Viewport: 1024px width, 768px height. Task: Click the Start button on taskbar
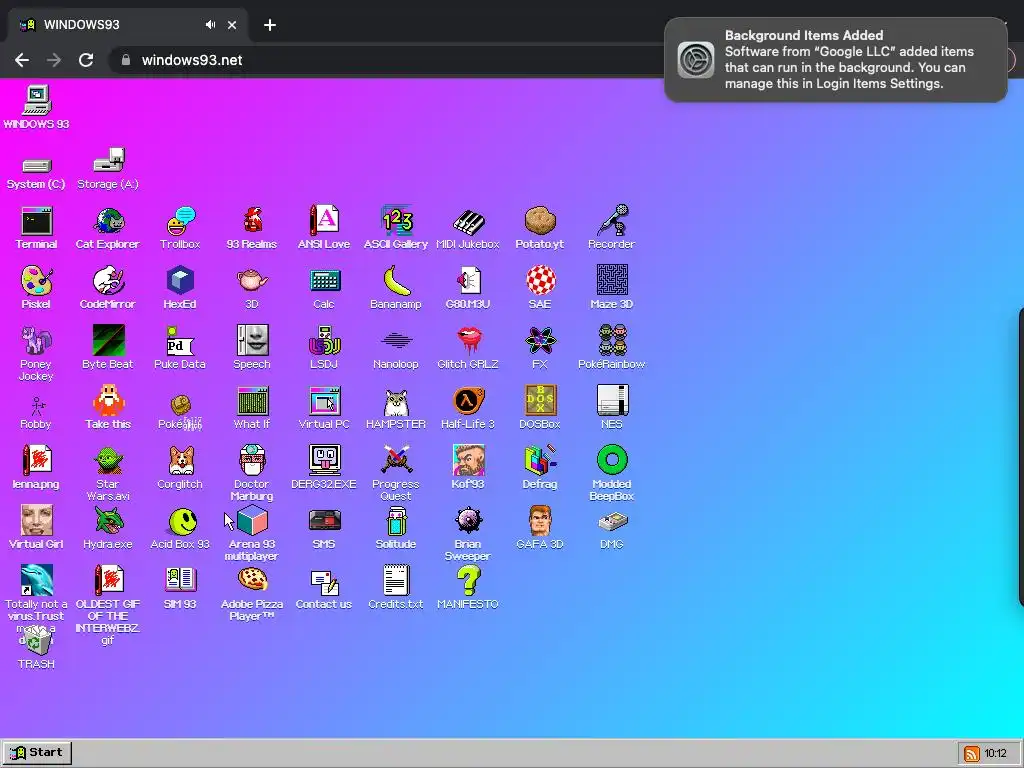(37, 753)
